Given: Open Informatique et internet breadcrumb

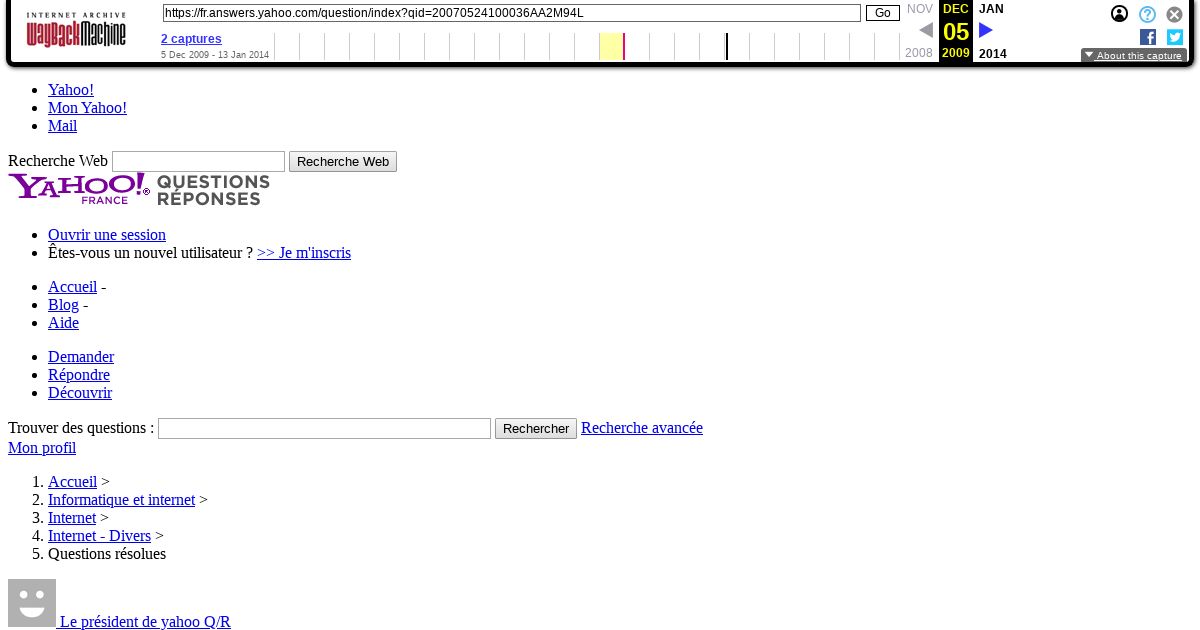Looking at the screenshot, I should click(121, 500).
